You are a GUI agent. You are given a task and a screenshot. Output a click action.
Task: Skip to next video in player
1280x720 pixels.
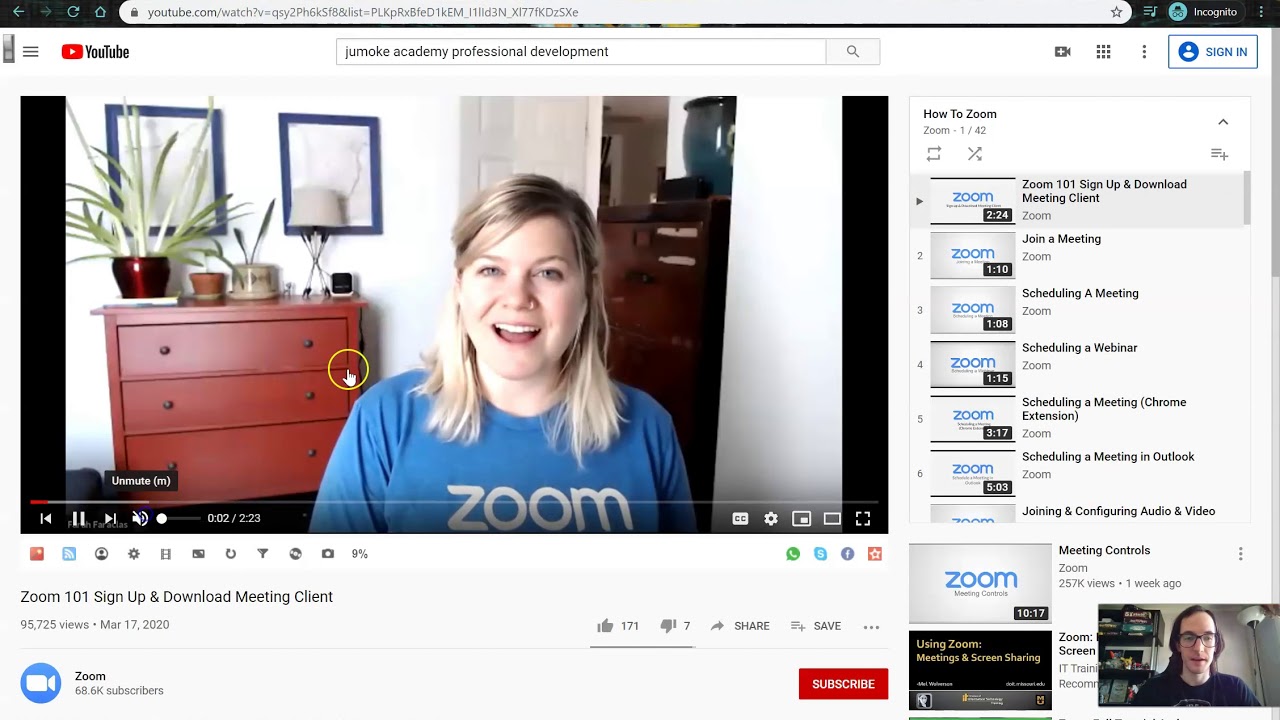(110, 518)
